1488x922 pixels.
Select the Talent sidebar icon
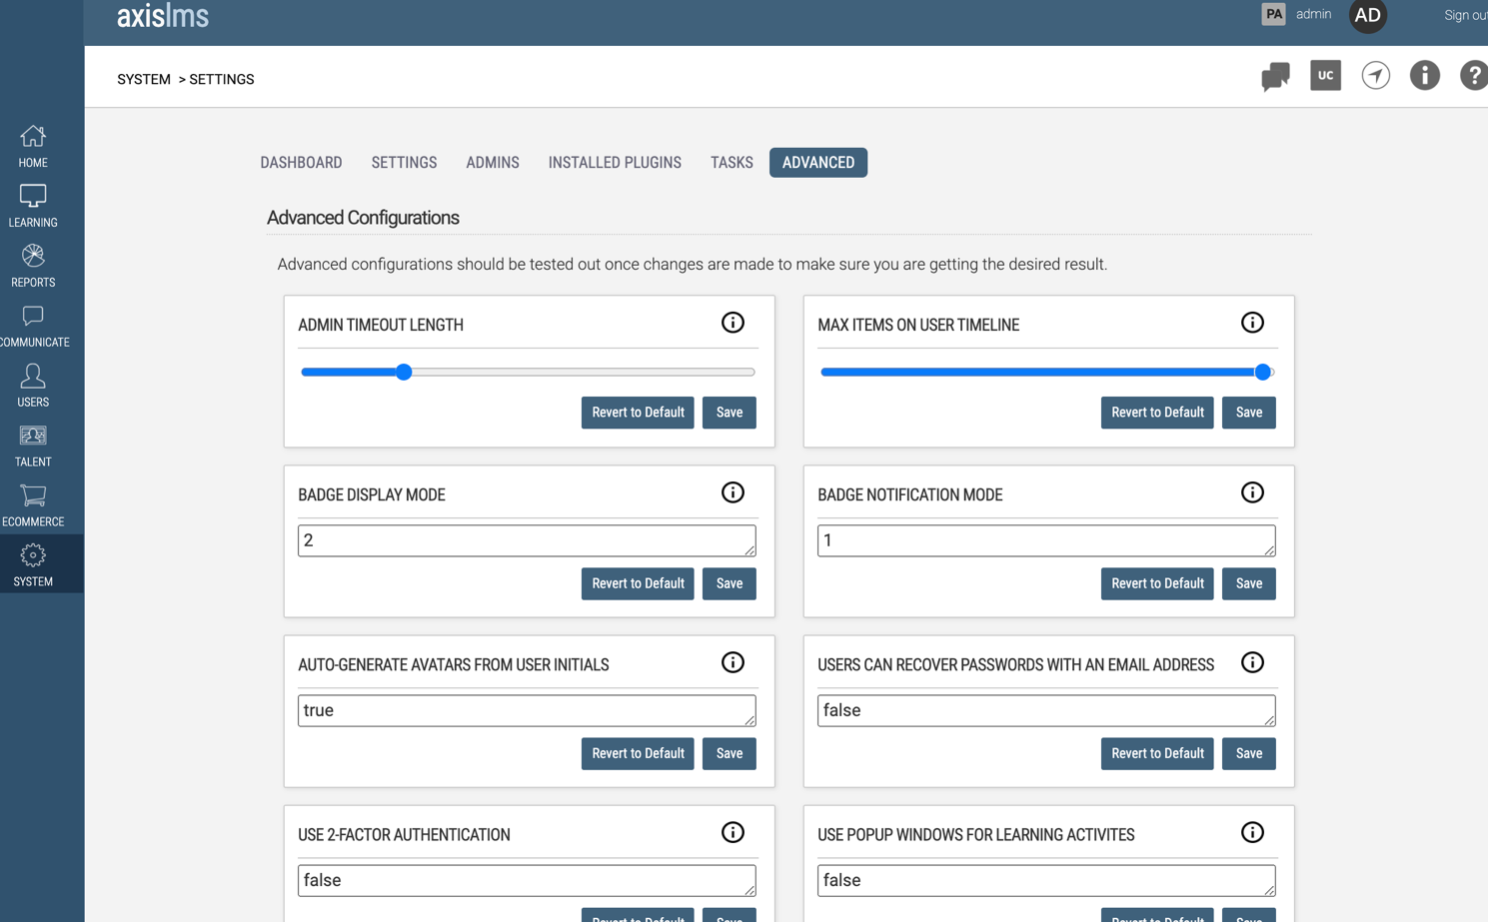click(x=33, y=446)
